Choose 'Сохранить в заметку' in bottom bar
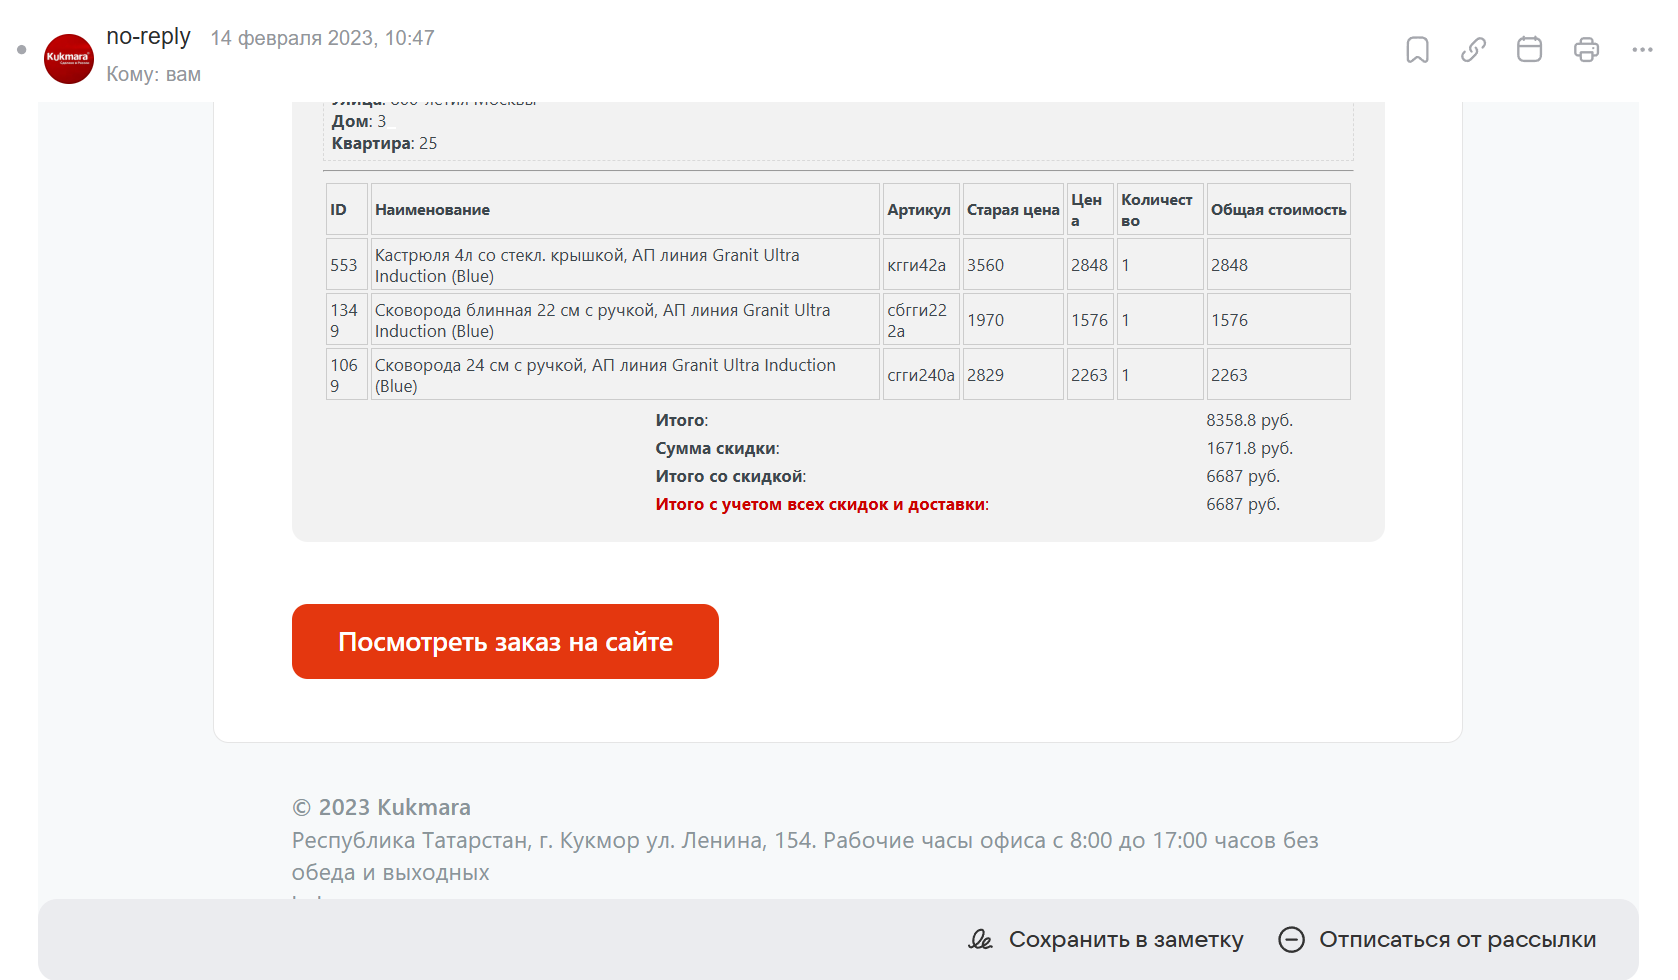 point(1106,940)
